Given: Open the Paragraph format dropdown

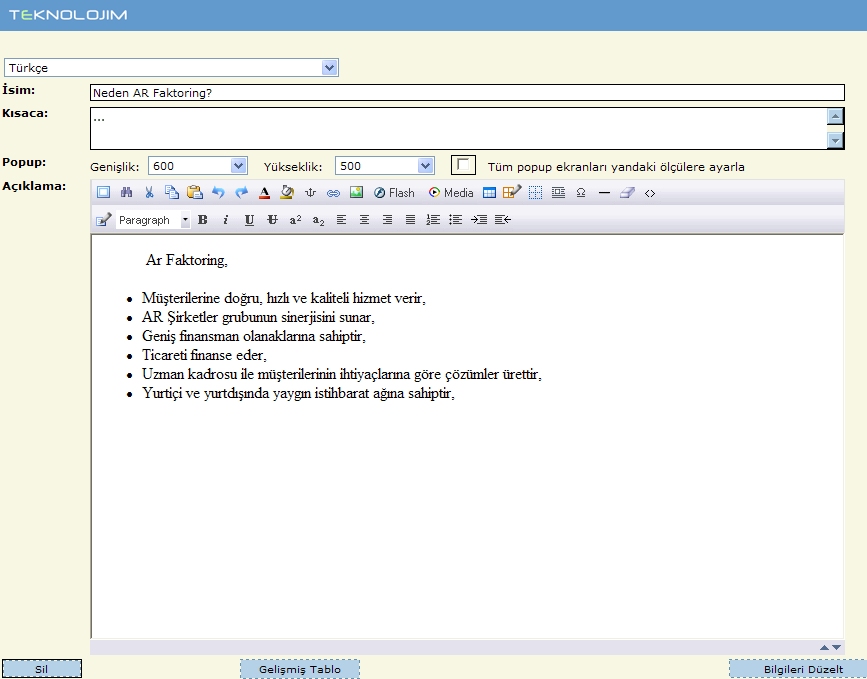Looking at the screenshot, I should 153,220.
